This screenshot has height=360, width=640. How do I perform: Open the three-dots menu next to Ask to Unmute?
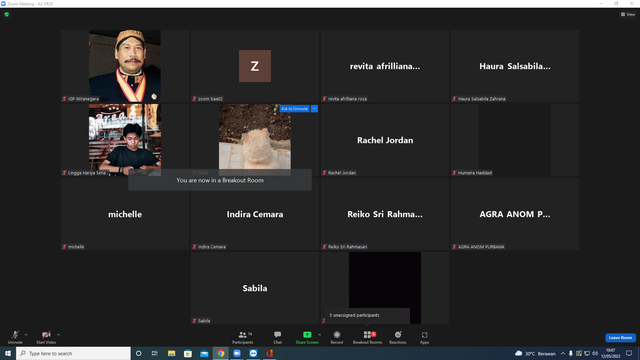314,109
